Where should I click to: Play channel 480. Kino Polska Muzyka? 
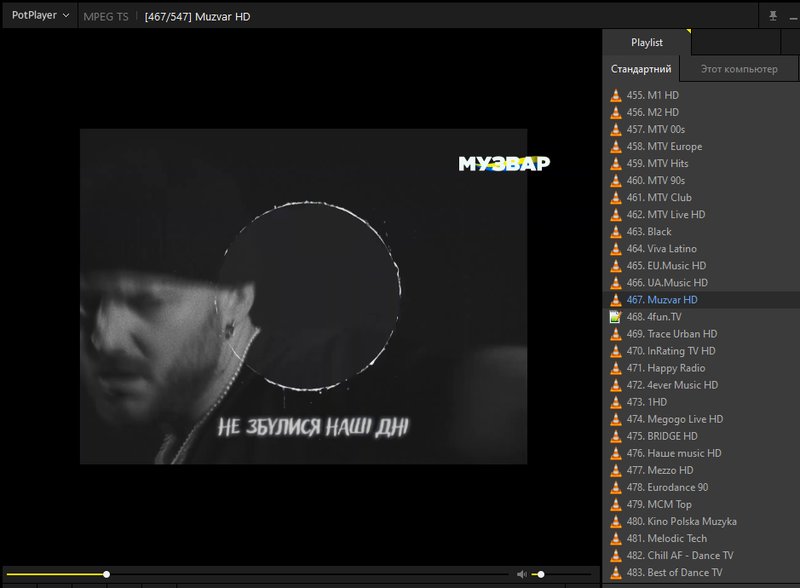tap(701, 522)
